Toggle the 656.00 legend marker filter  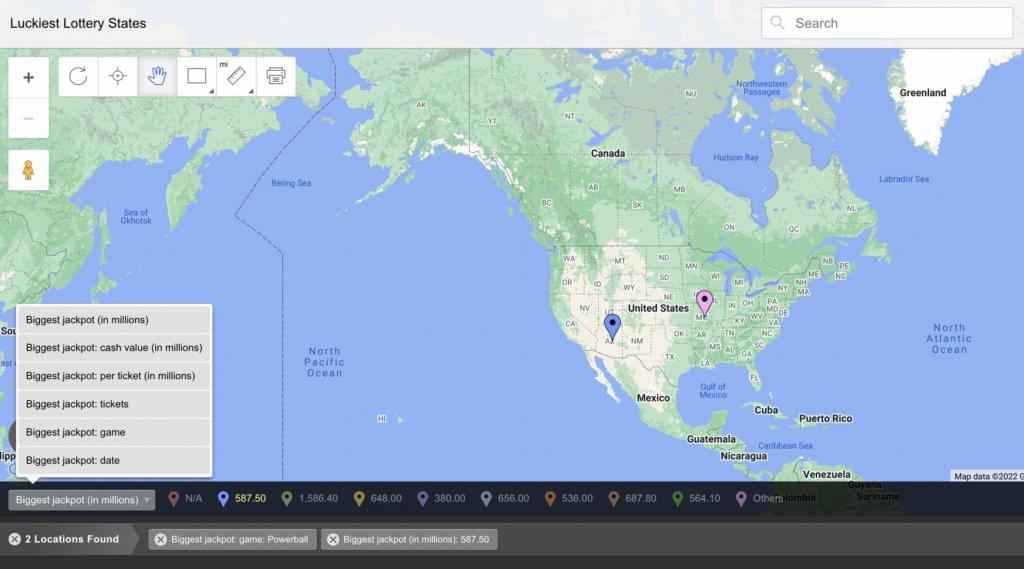tap(505, 498)
